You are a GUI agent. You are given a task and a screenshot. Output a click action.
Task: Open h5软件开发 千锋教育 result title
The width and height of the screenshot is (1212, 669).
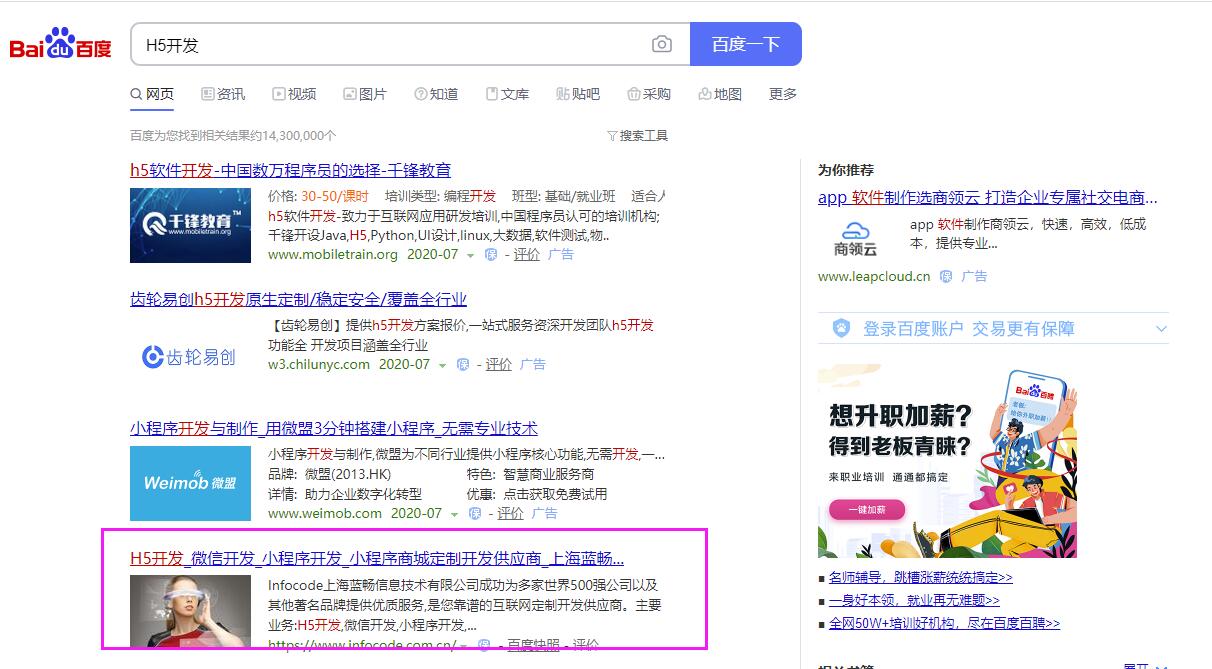click(x=290, y=170)
